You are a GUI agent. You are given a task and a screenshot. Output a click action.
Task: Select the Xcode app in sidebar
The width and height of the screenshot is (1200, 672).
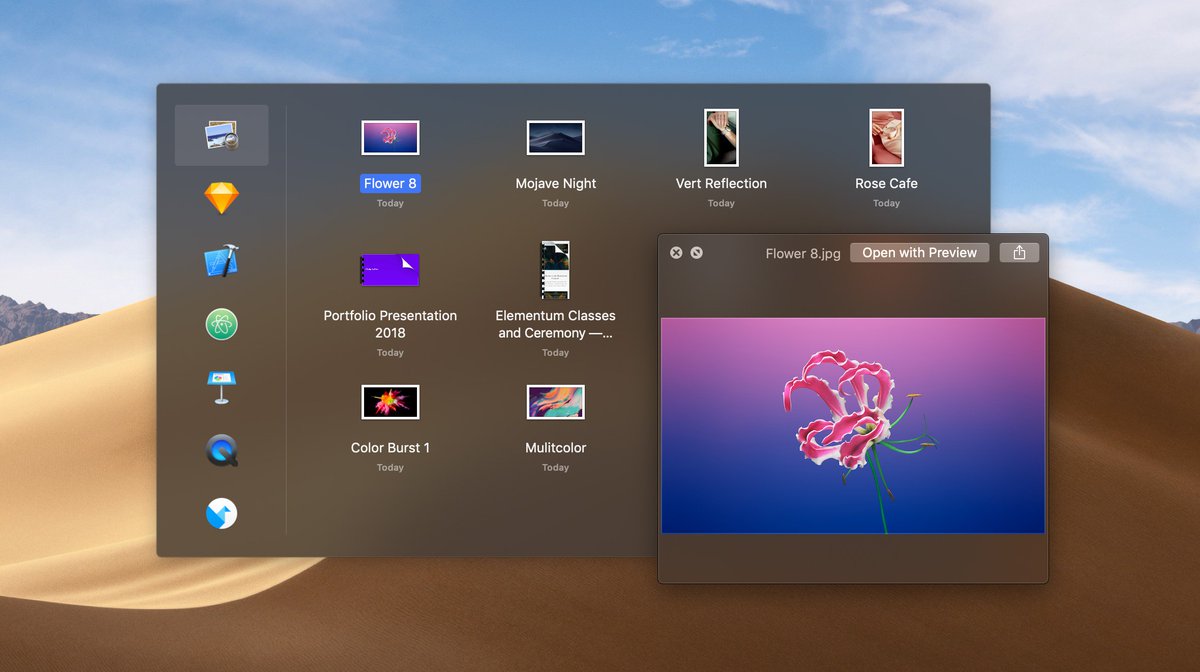[x=221, y=261]
